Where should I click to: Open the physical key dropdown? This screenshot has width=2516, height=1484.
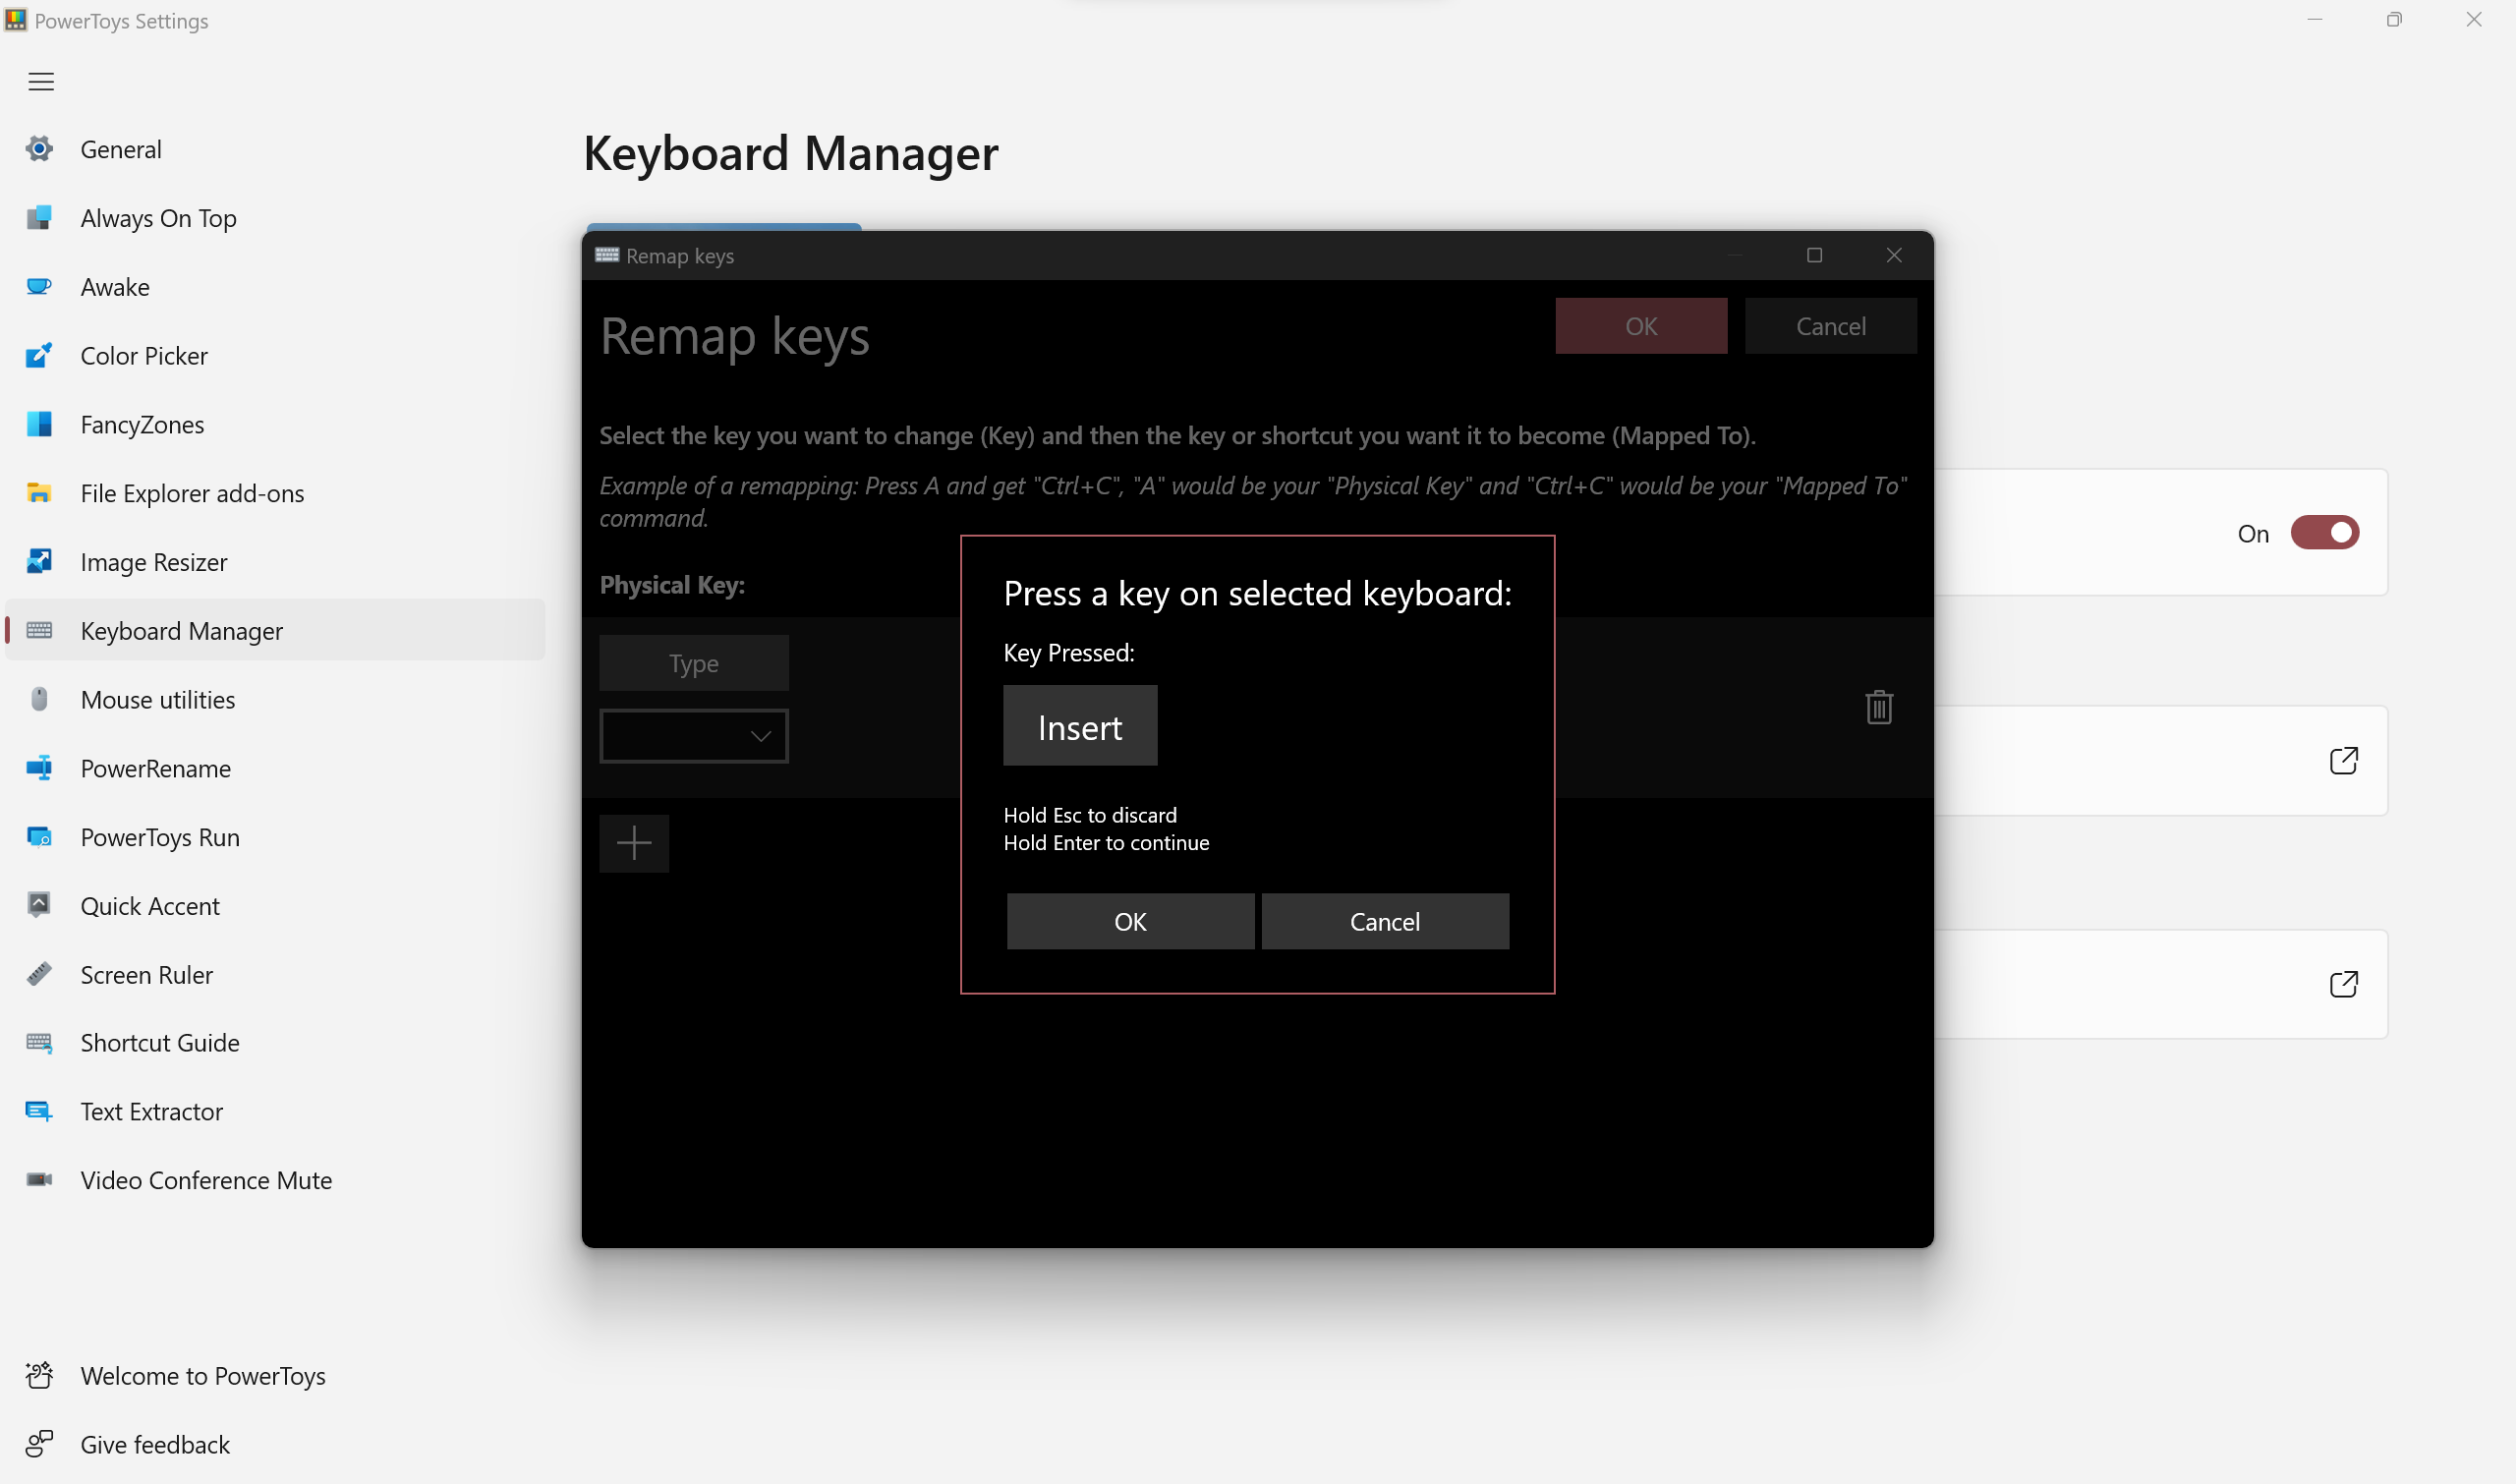tap(693, 736)
